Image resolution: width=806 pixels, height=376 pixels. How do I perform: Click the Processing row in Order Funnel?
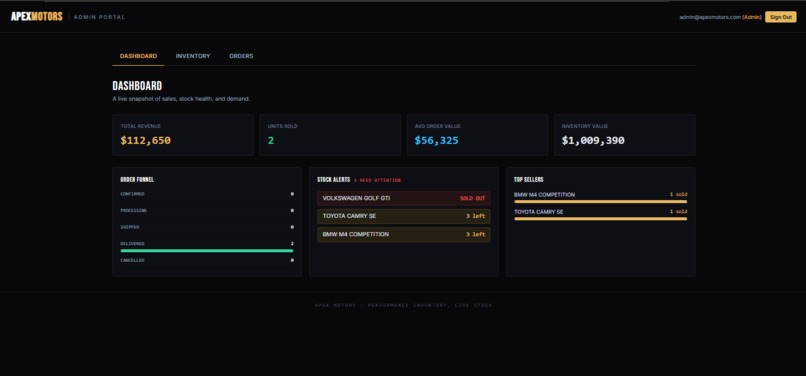point(207,210)
